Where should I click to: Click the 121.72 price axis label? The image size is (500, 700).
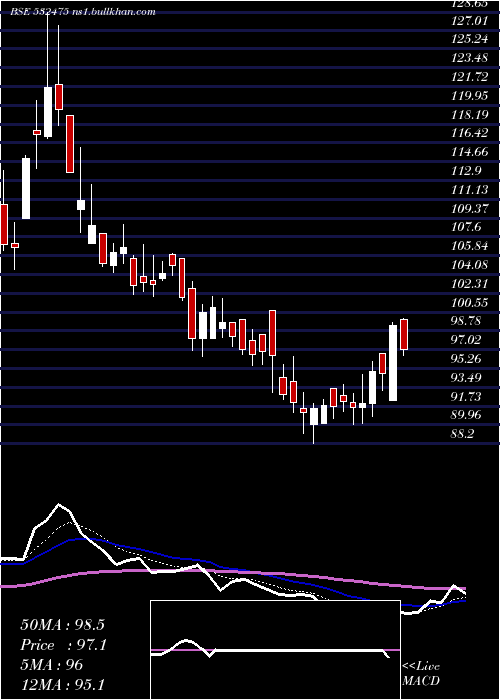coord(469,77)
